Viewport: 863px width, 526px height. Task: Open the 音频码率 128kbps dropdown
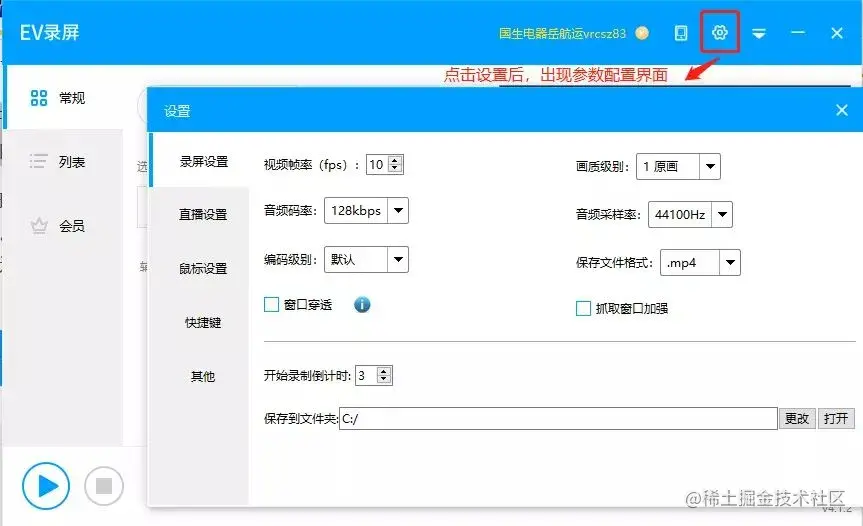pyautogui.click(x=366, y=210)
